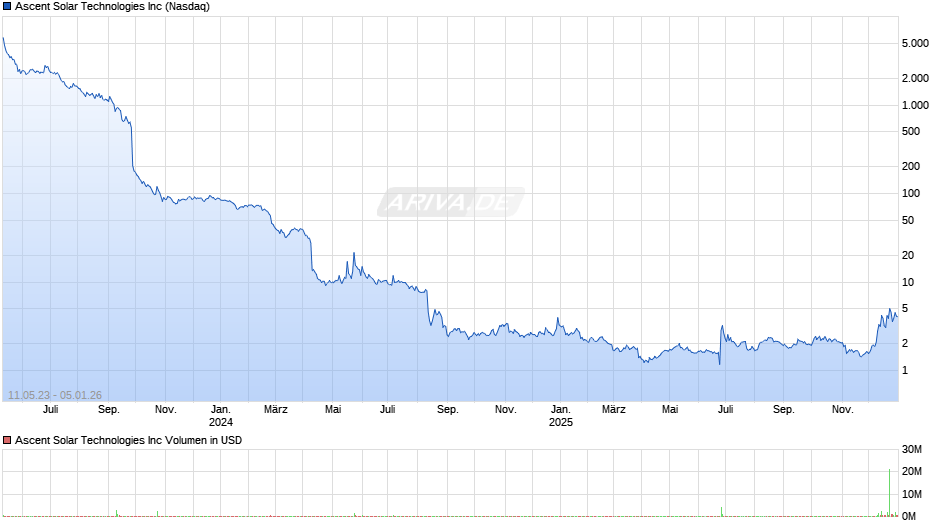Click the 'März' label after Jan. 2024
940x526 pixels.
(276, 409)
